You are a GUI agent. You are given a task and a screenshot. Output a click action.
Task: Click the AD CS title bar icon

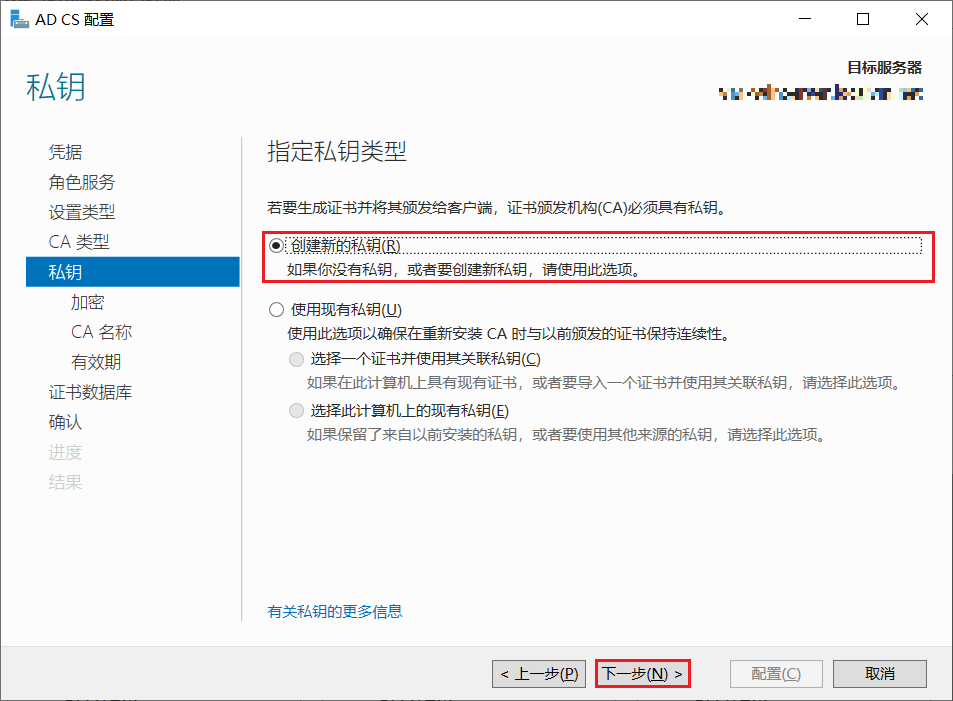pos(20,18)
